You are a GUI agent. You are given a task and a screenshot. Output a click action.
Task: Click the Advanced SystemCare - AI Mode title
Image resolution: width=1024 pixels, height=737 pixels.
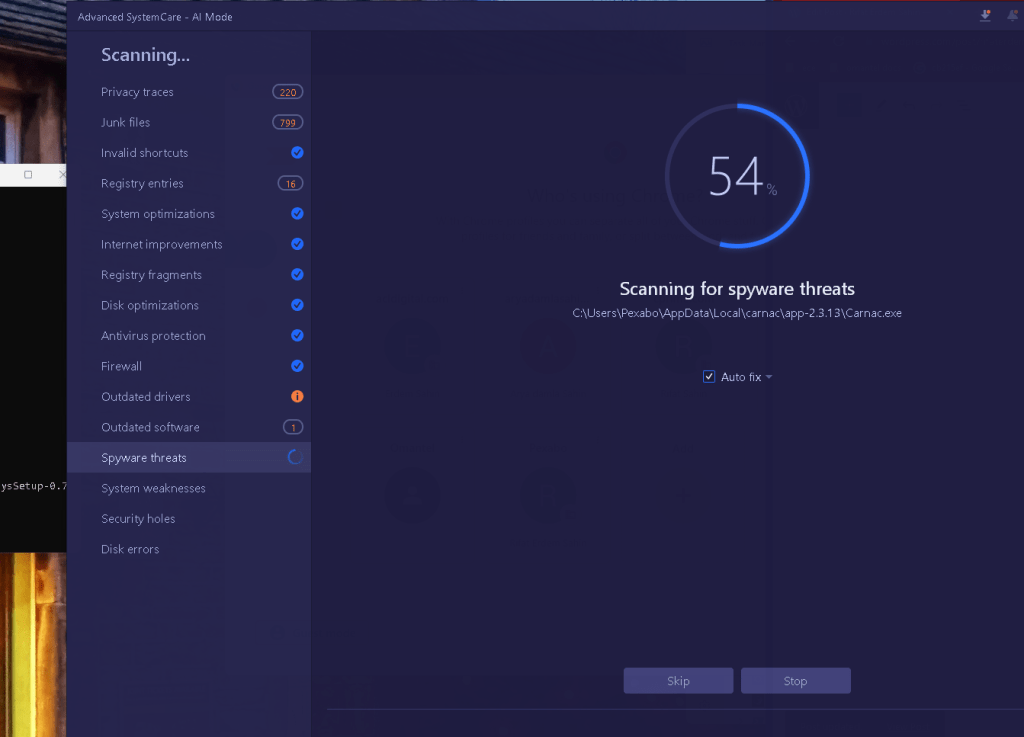tap(155, 17)
